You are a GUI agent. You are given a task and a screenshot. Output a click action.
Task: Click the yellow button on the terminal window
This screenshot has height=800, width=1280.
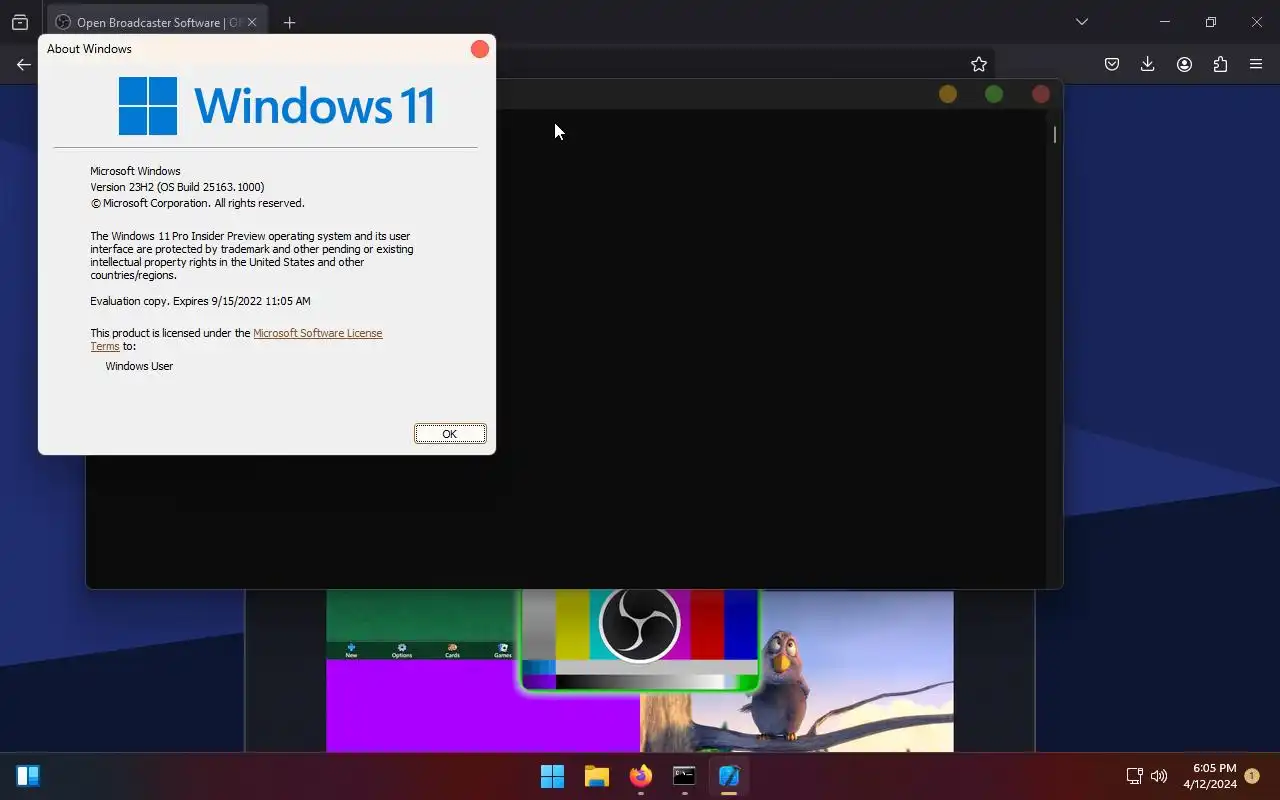coord(948,94)
